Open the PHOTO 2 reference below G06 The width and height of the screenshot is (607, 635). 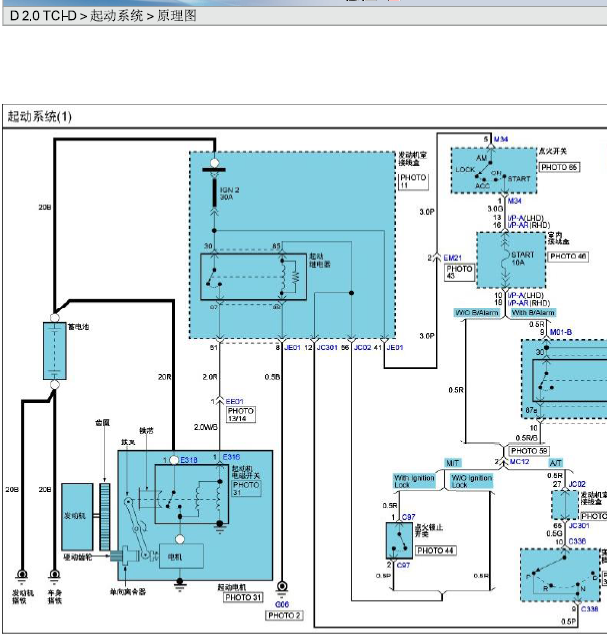[284, 615]
